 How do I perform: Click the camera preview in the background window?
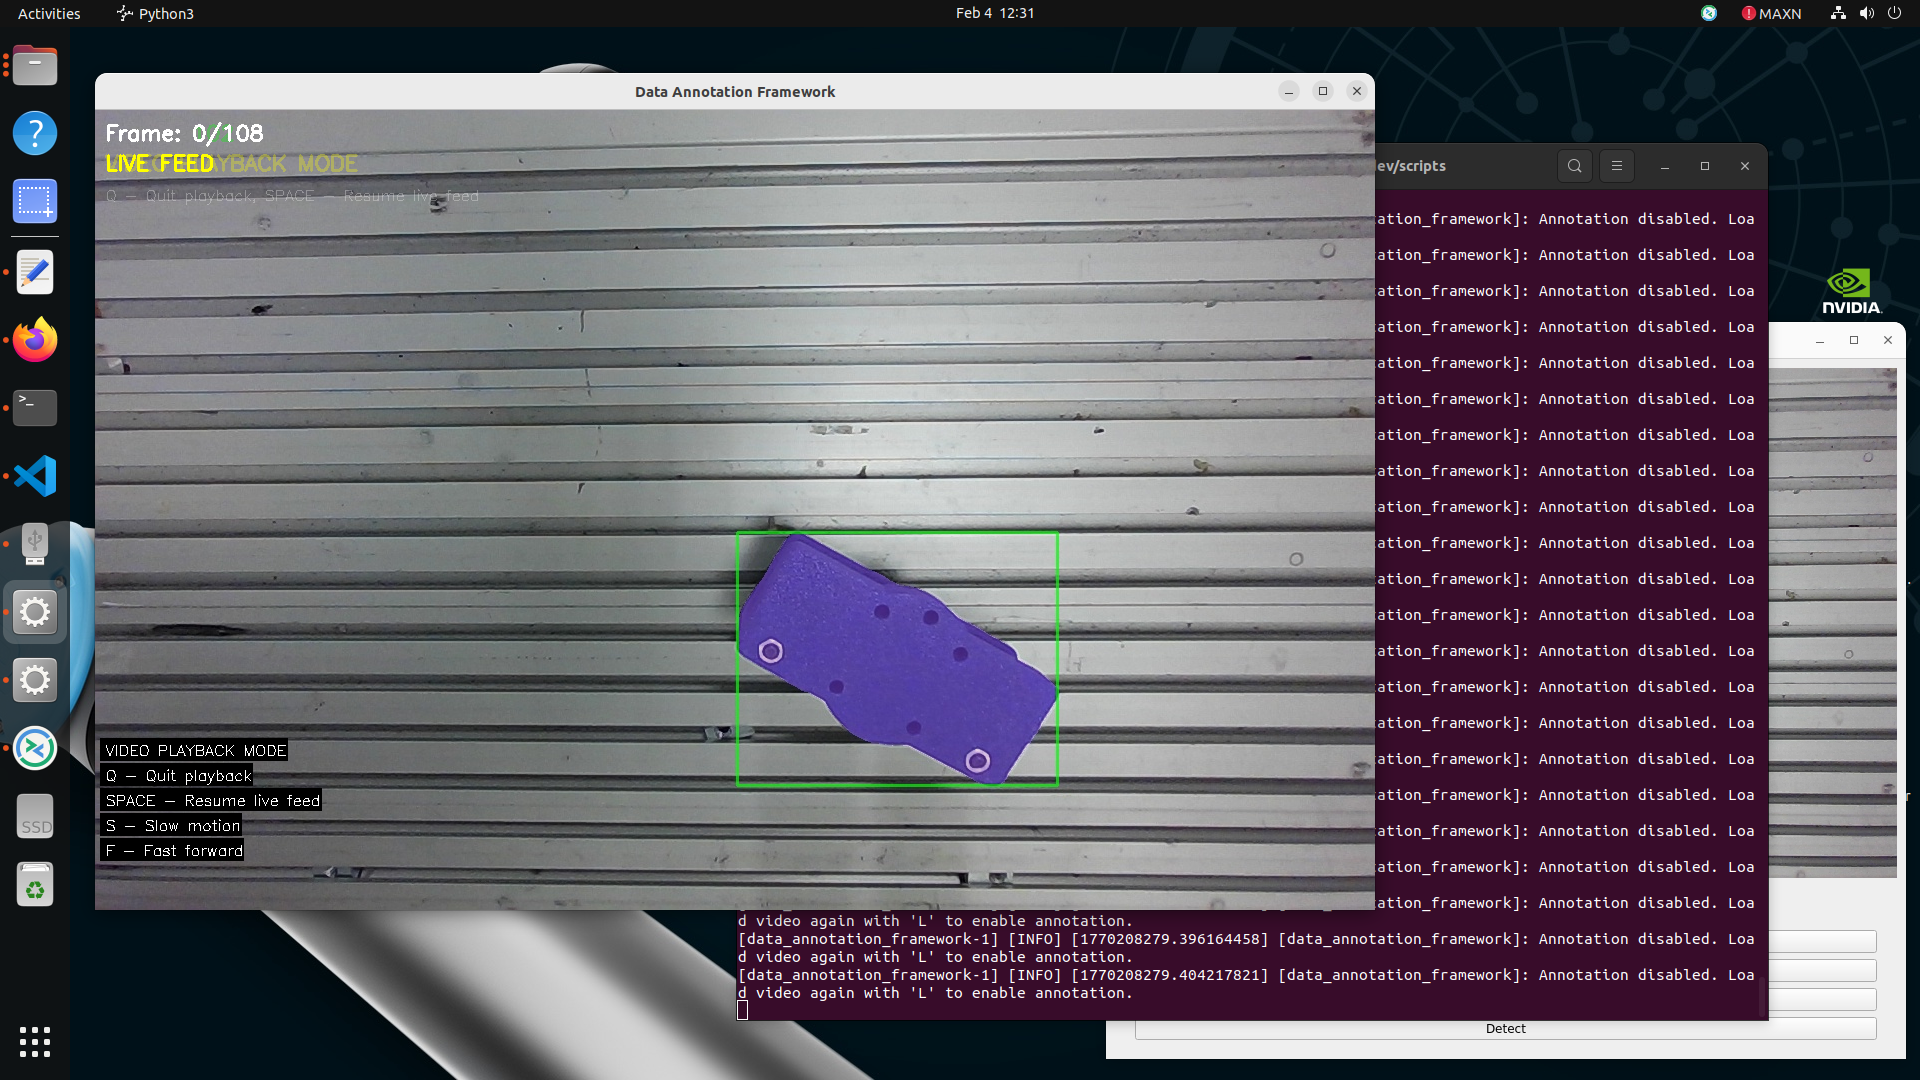click(x=1833, y=622)
